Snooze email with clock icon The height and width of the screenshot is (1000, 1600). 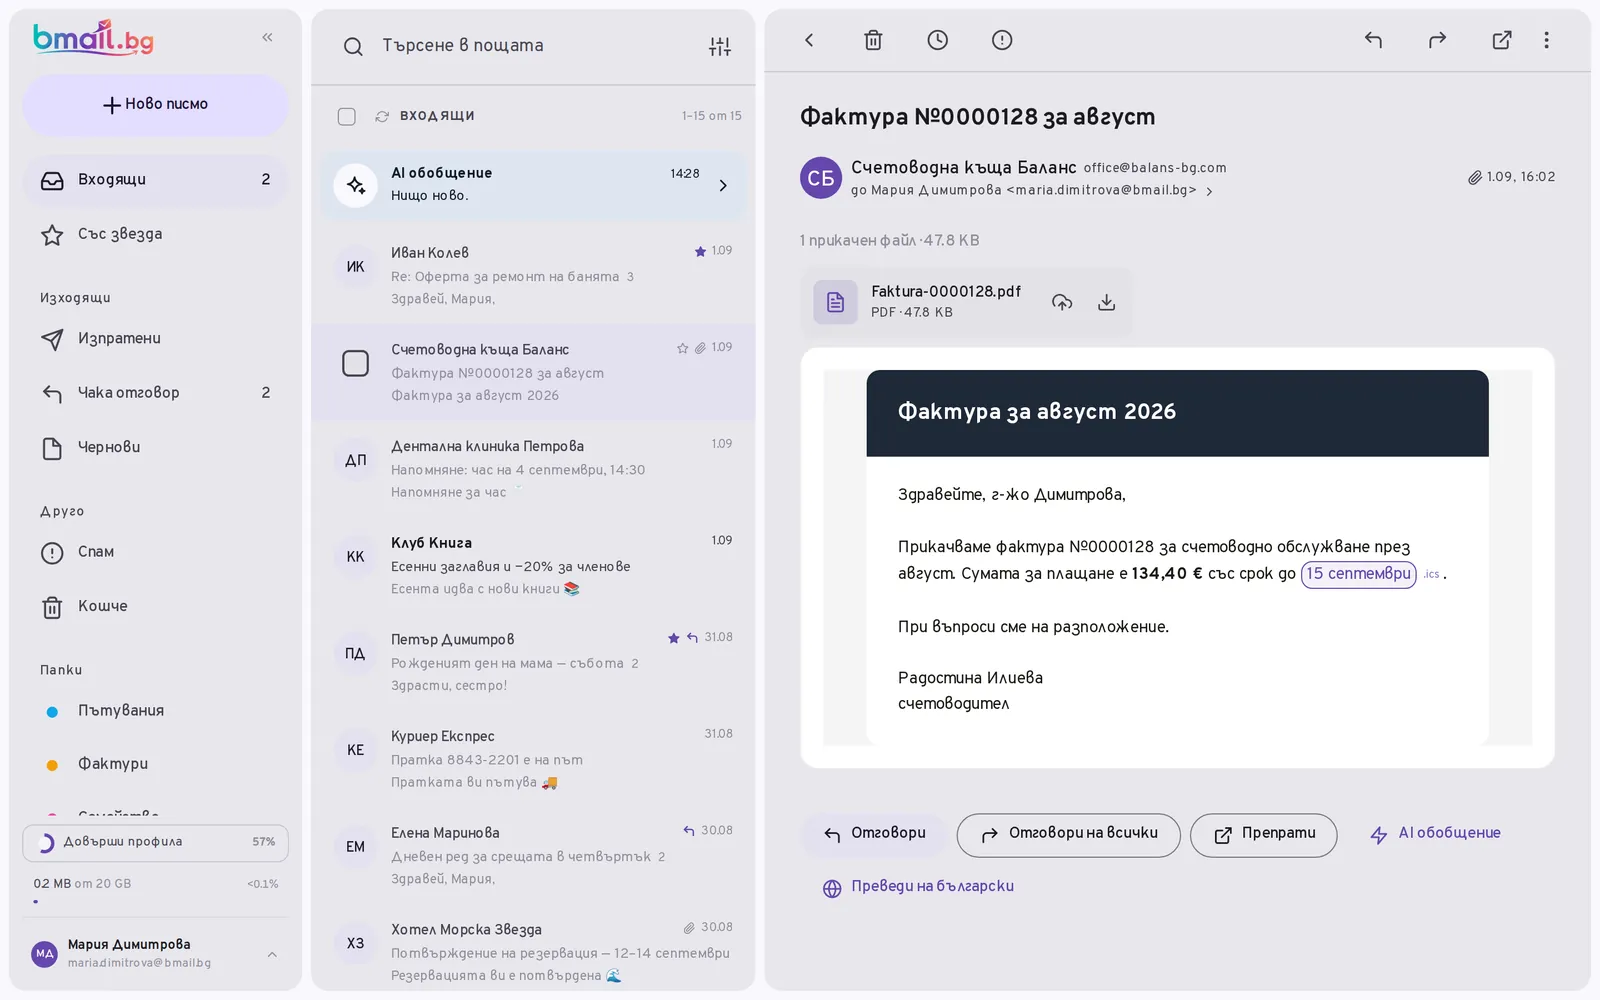(937, 40)
